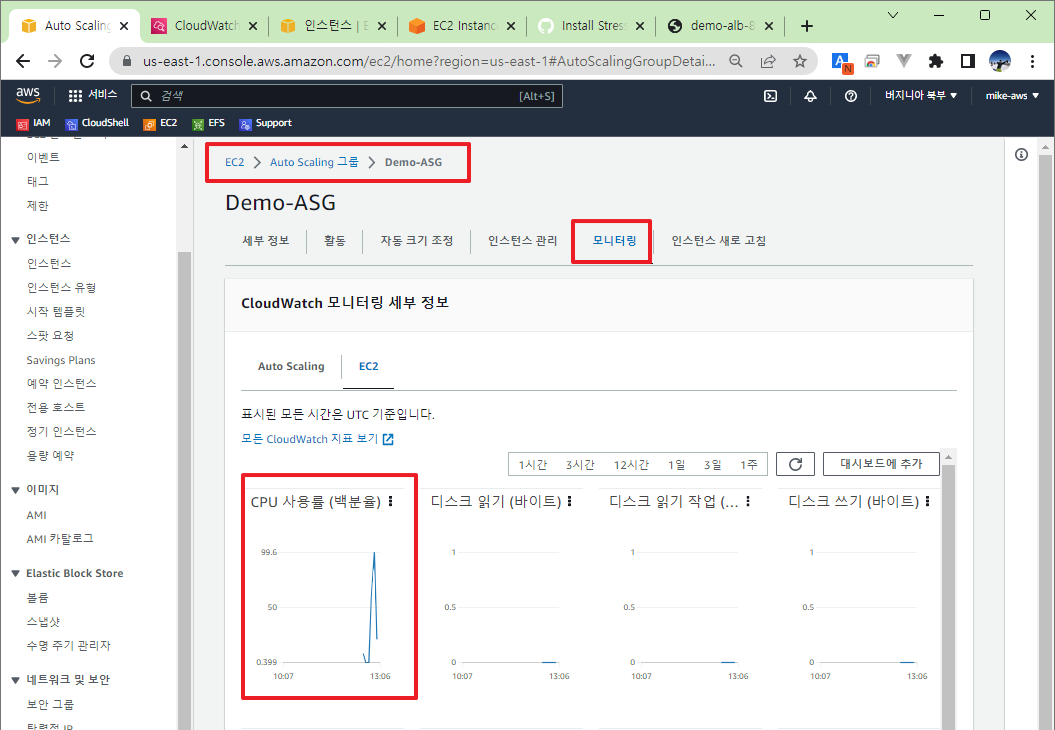The height and width of the screenshot is (730, 1055).
Task: Open IAM favorite shortcut
Action: click(x=33, y=123)
